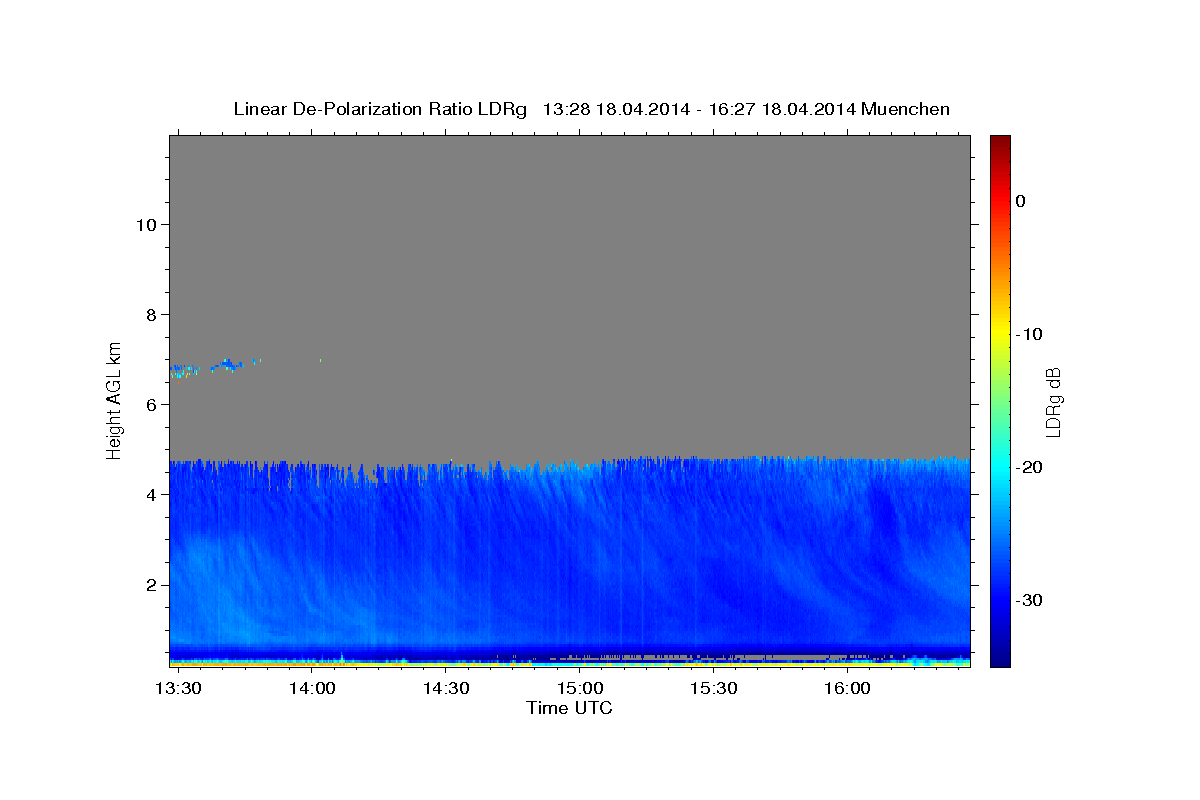
Task: Click the 'Time UTC' axis title
Action: (x=569, y=708)
